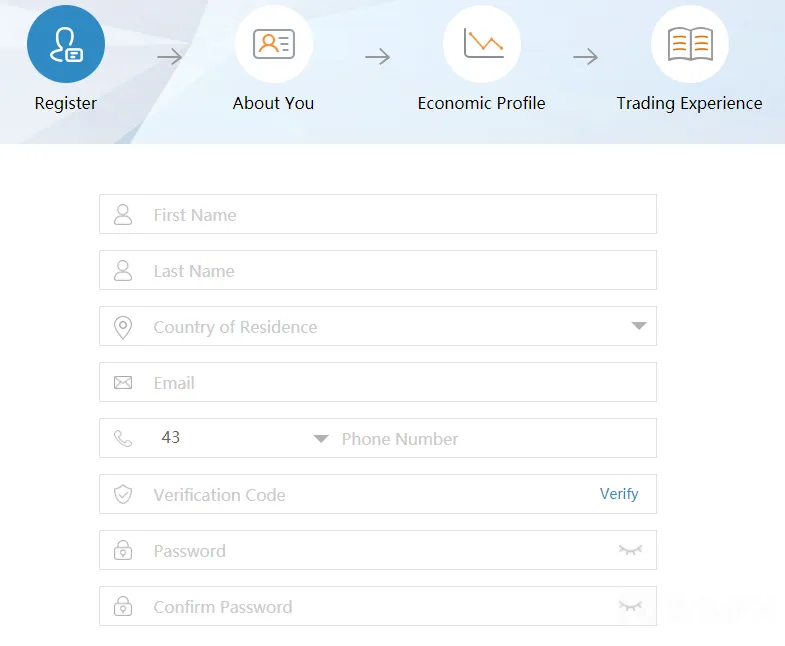Open the Trading Experience book icon
This screenshot has width=785, height=646.
coord(690,44)
